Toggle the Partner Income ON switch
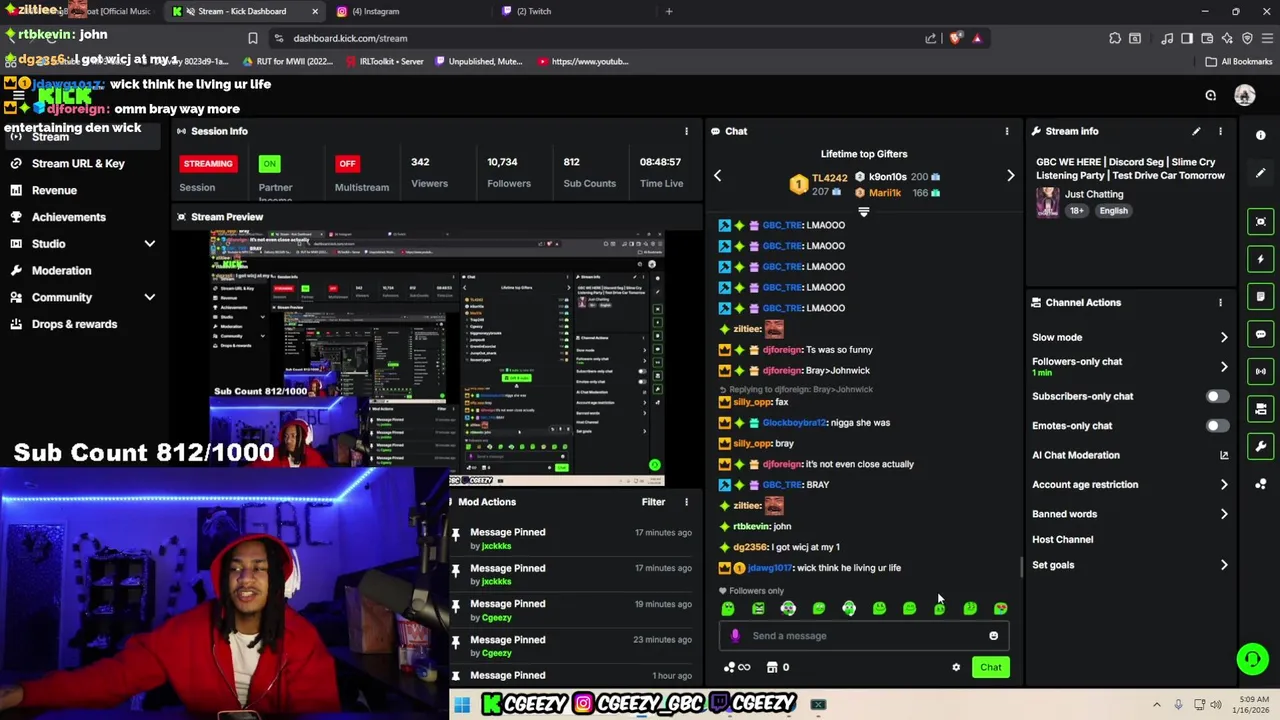The height and width of the screenshot is (720, 1280). [269, 163]
